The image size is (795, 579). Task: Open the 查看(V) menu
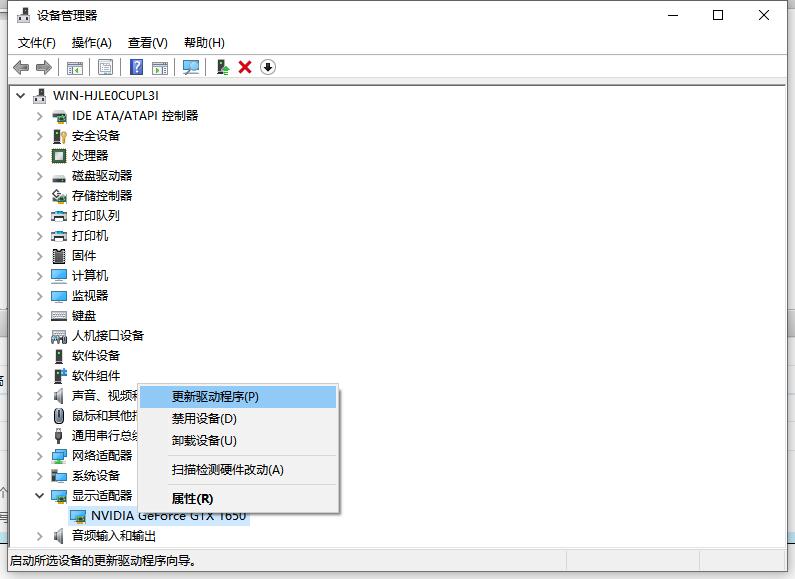click(147, 43)
